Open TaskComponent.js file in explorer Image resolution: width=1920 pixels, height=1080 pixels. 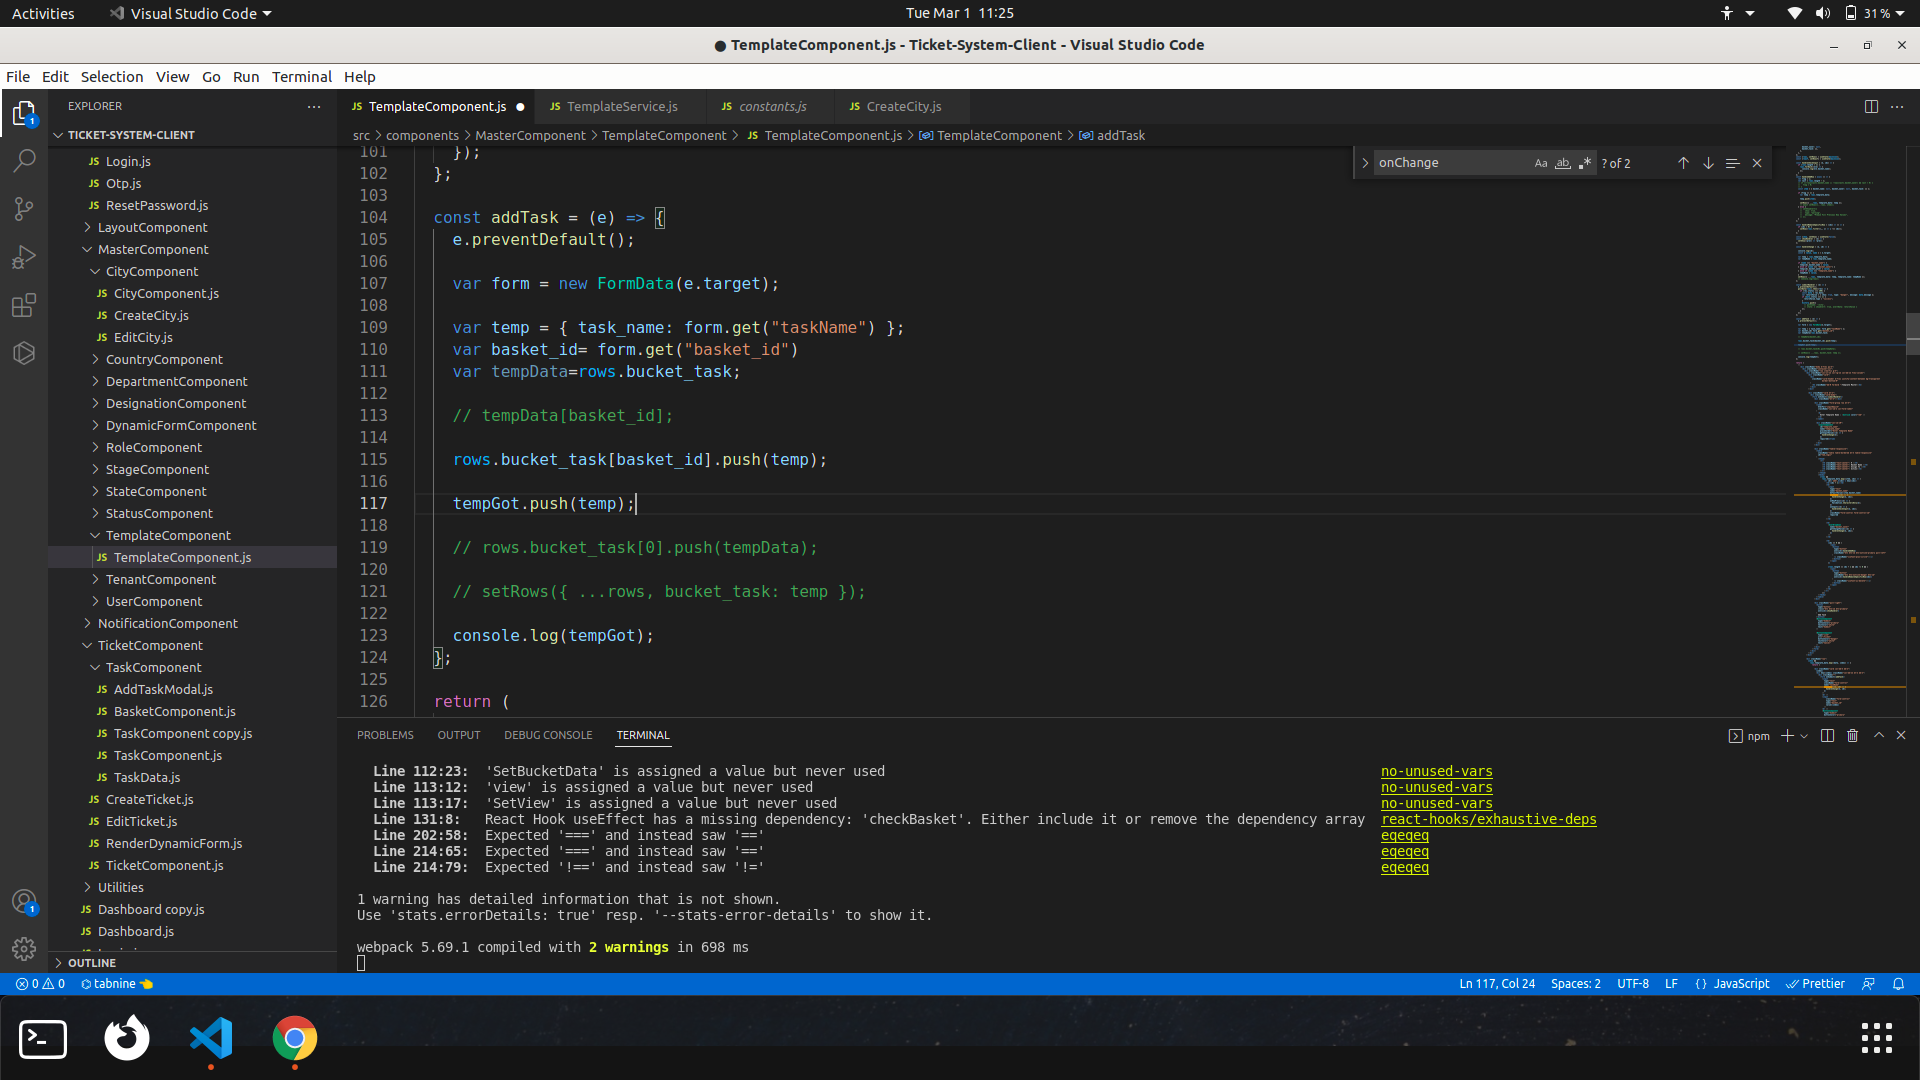[168, 755]
